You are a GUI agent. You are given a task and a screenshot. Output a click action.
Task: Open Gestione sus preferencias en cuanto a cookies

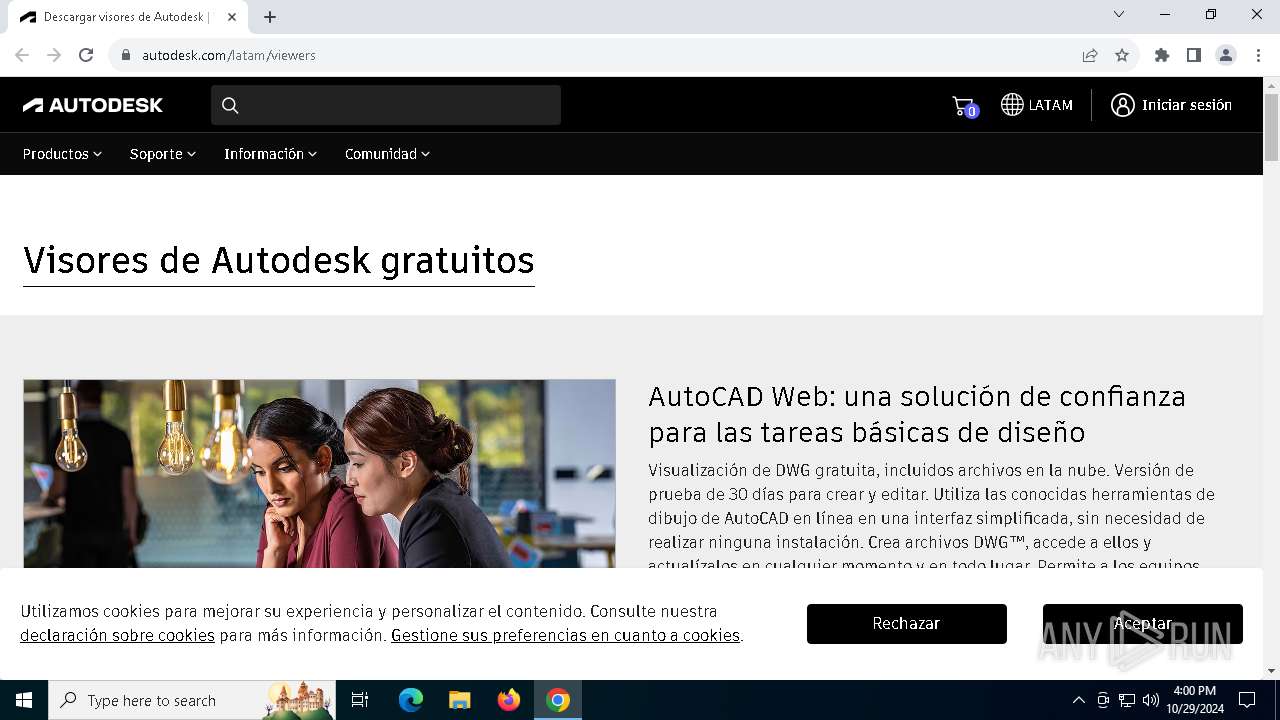click(x=565, y=635)
